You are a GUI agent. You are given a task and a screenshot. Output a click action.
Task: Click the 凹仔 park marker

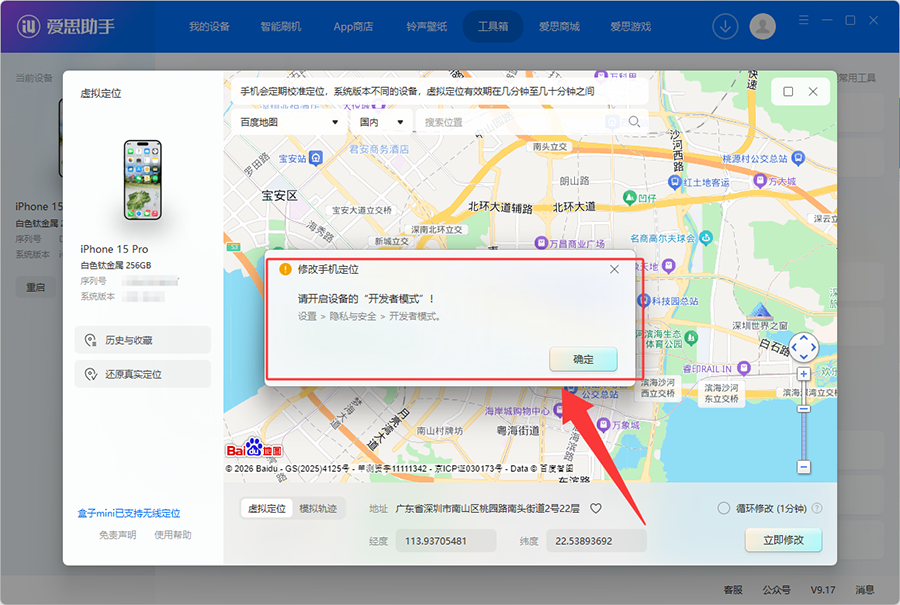pyautogui.click(x=630, y=198)
